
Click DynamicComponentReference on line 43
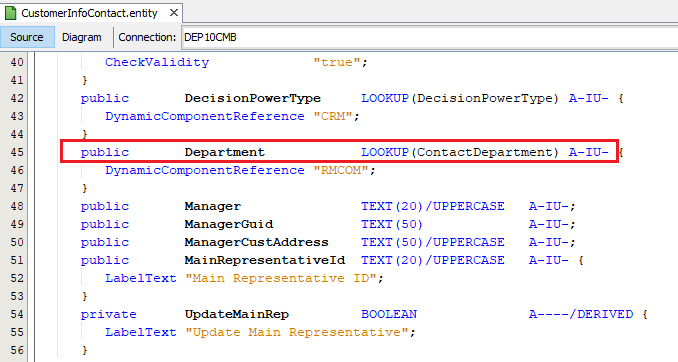[205, 116]
